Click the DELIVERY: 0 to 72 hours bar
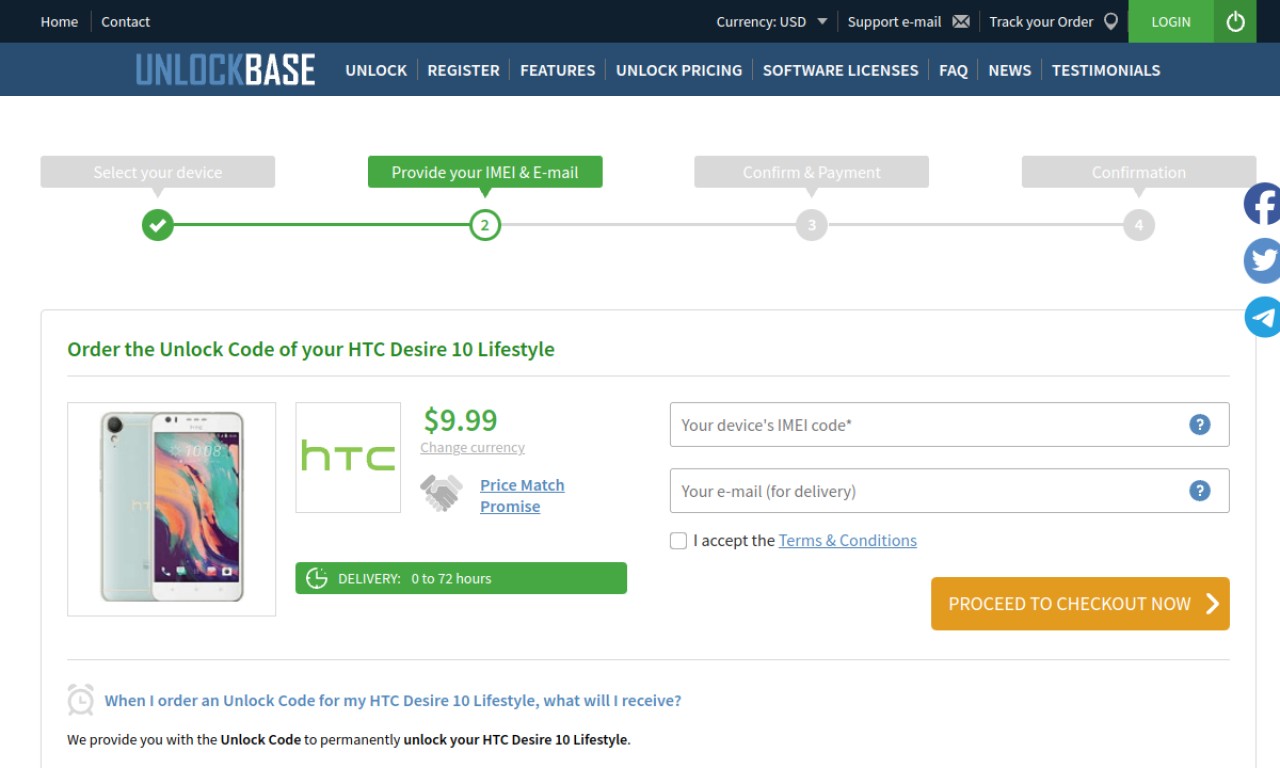The height and width of the screenshot is (768, 1280). (x=461, y=578)
